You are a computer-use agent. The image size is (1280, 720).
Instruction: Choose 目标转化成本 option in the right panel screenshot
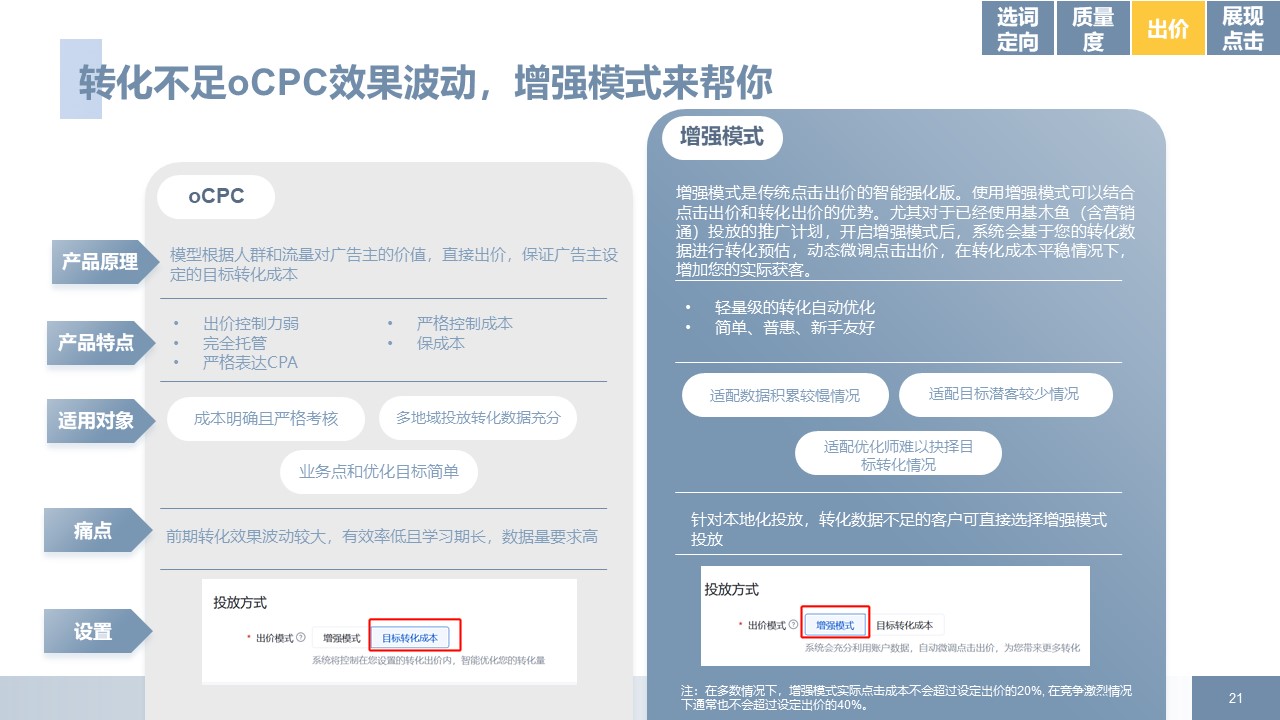904,625
